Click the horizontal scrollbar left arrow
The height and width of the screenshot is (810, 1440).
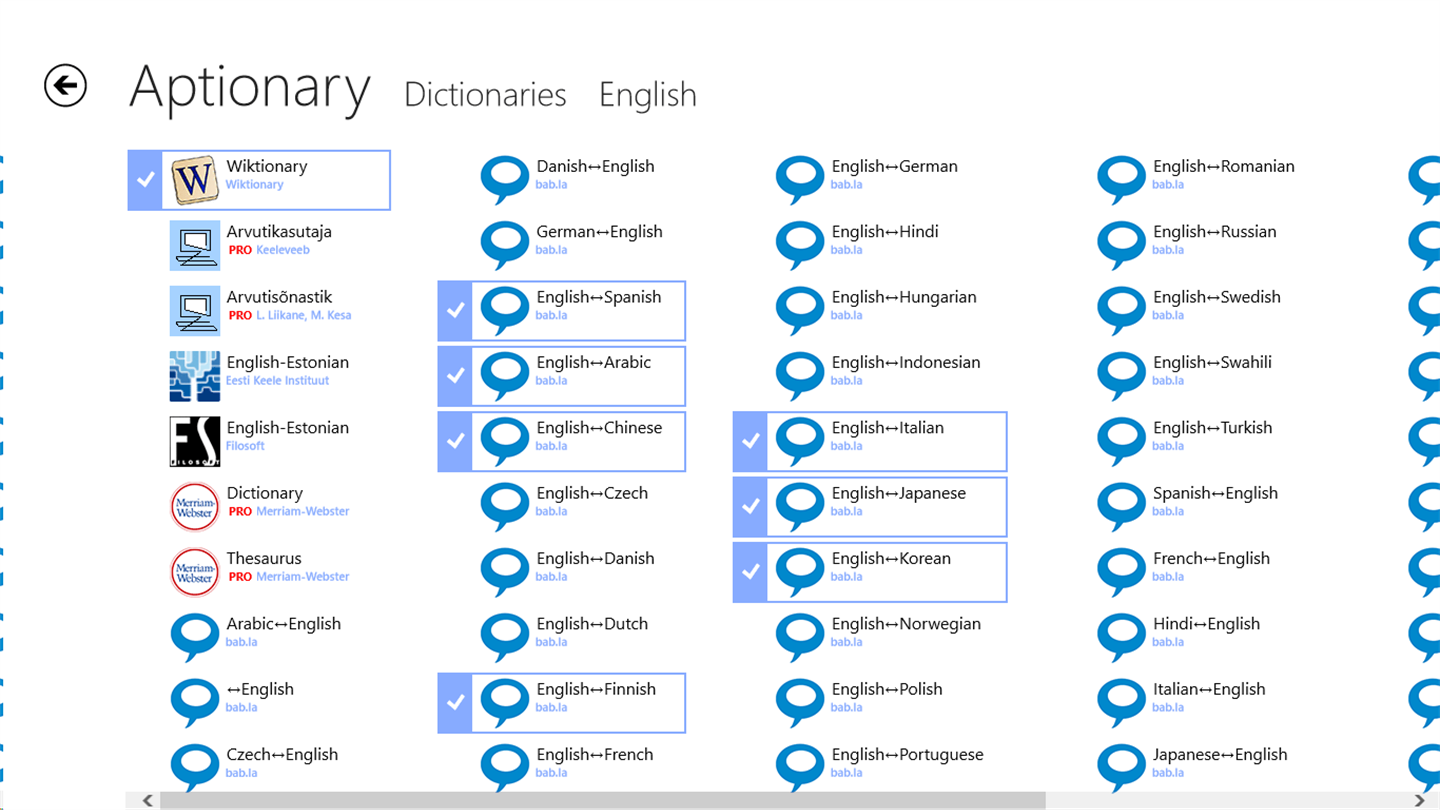pyautogui.click(x=147, y=800)
